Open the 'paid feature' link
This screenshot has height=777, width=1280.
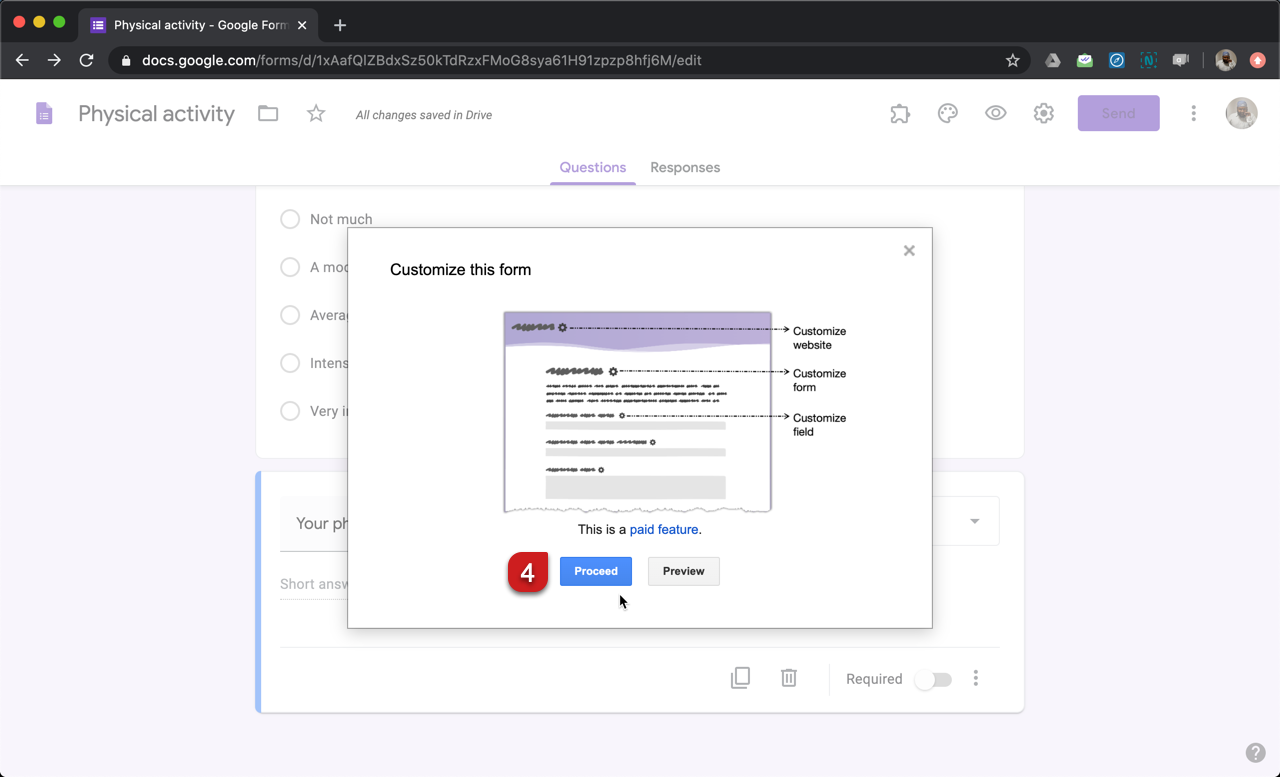click(666, 529)
